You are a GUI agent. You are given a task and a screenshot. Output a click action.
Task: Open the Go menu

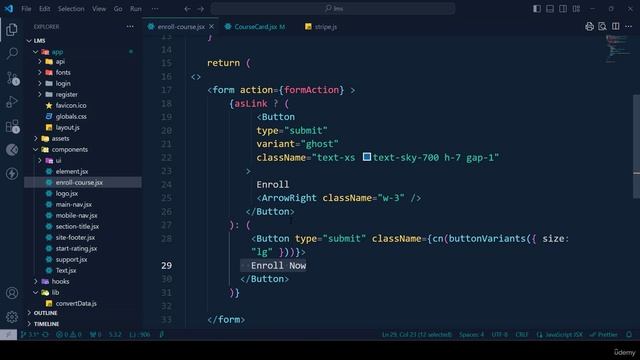[118, 9]
